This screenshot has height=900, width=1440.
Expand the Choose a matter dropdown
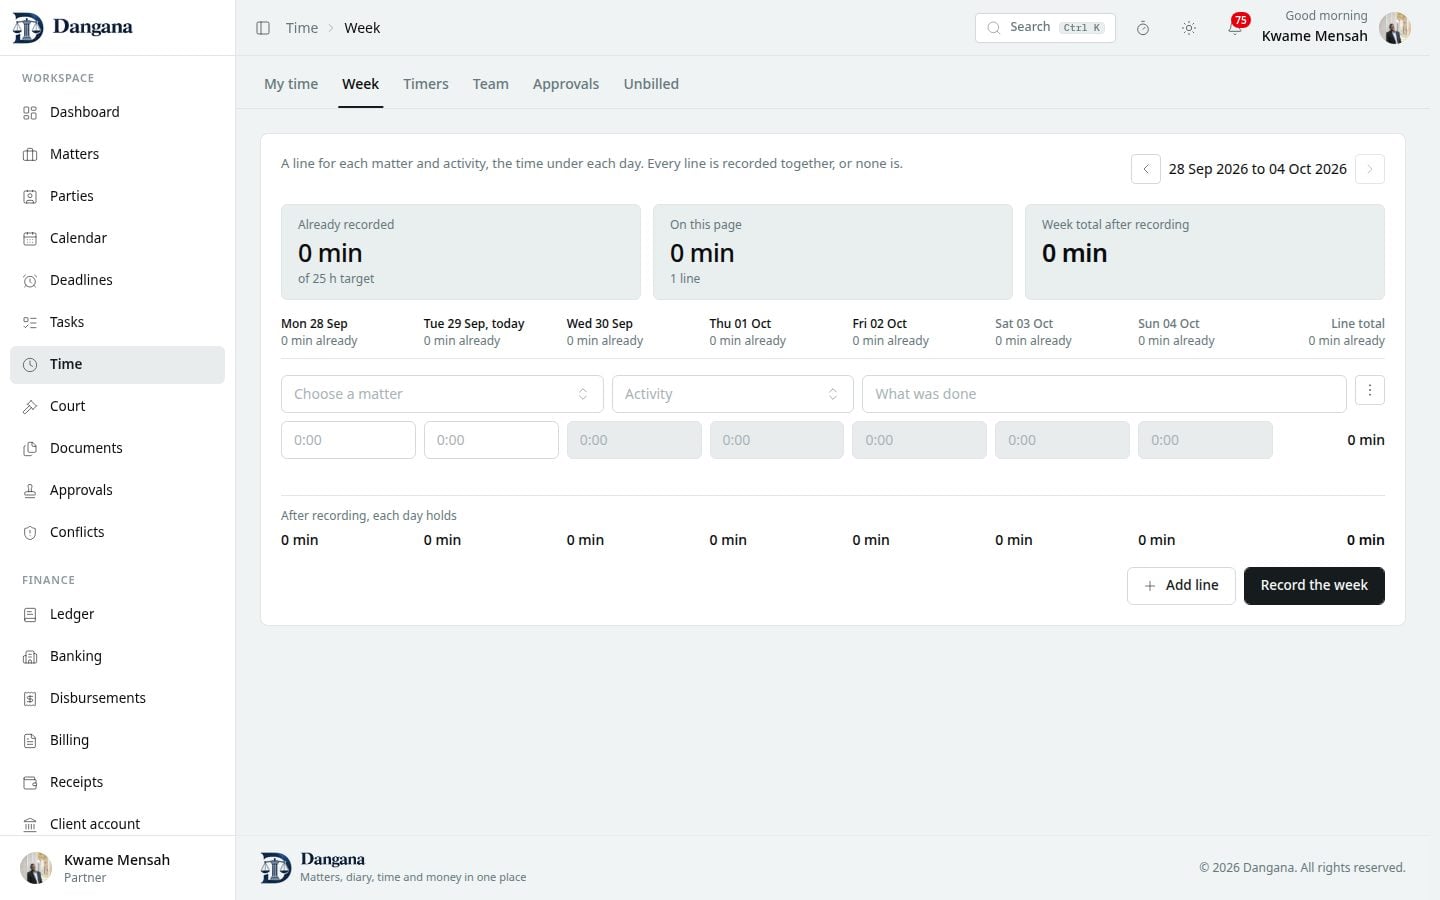coord(442,394)
